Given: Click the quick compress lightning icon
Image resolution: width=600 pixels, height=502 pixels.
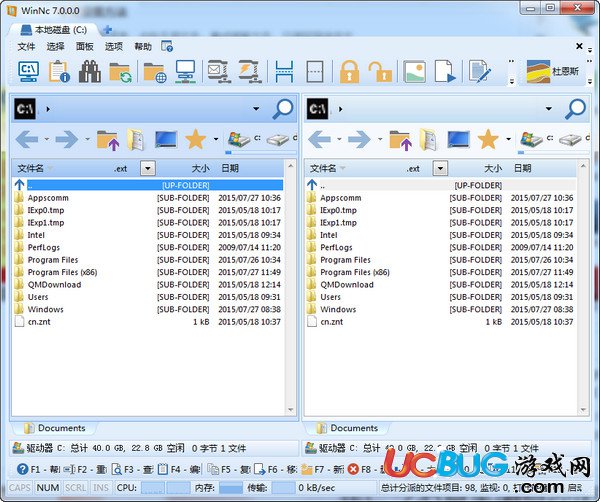Looking at the screenshot, I should [x=249, y=72].
